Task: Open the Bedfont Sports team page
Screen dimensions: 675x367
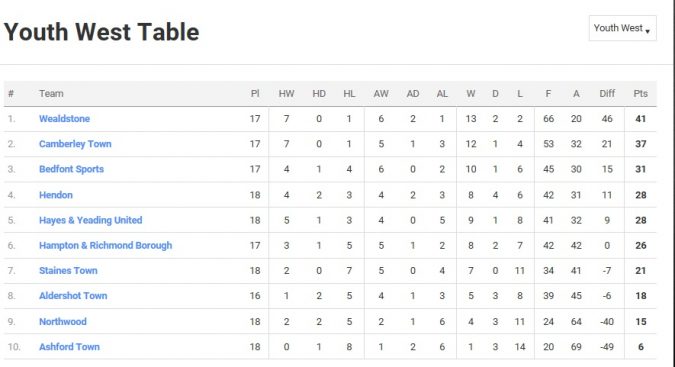Action: [71, 169]
